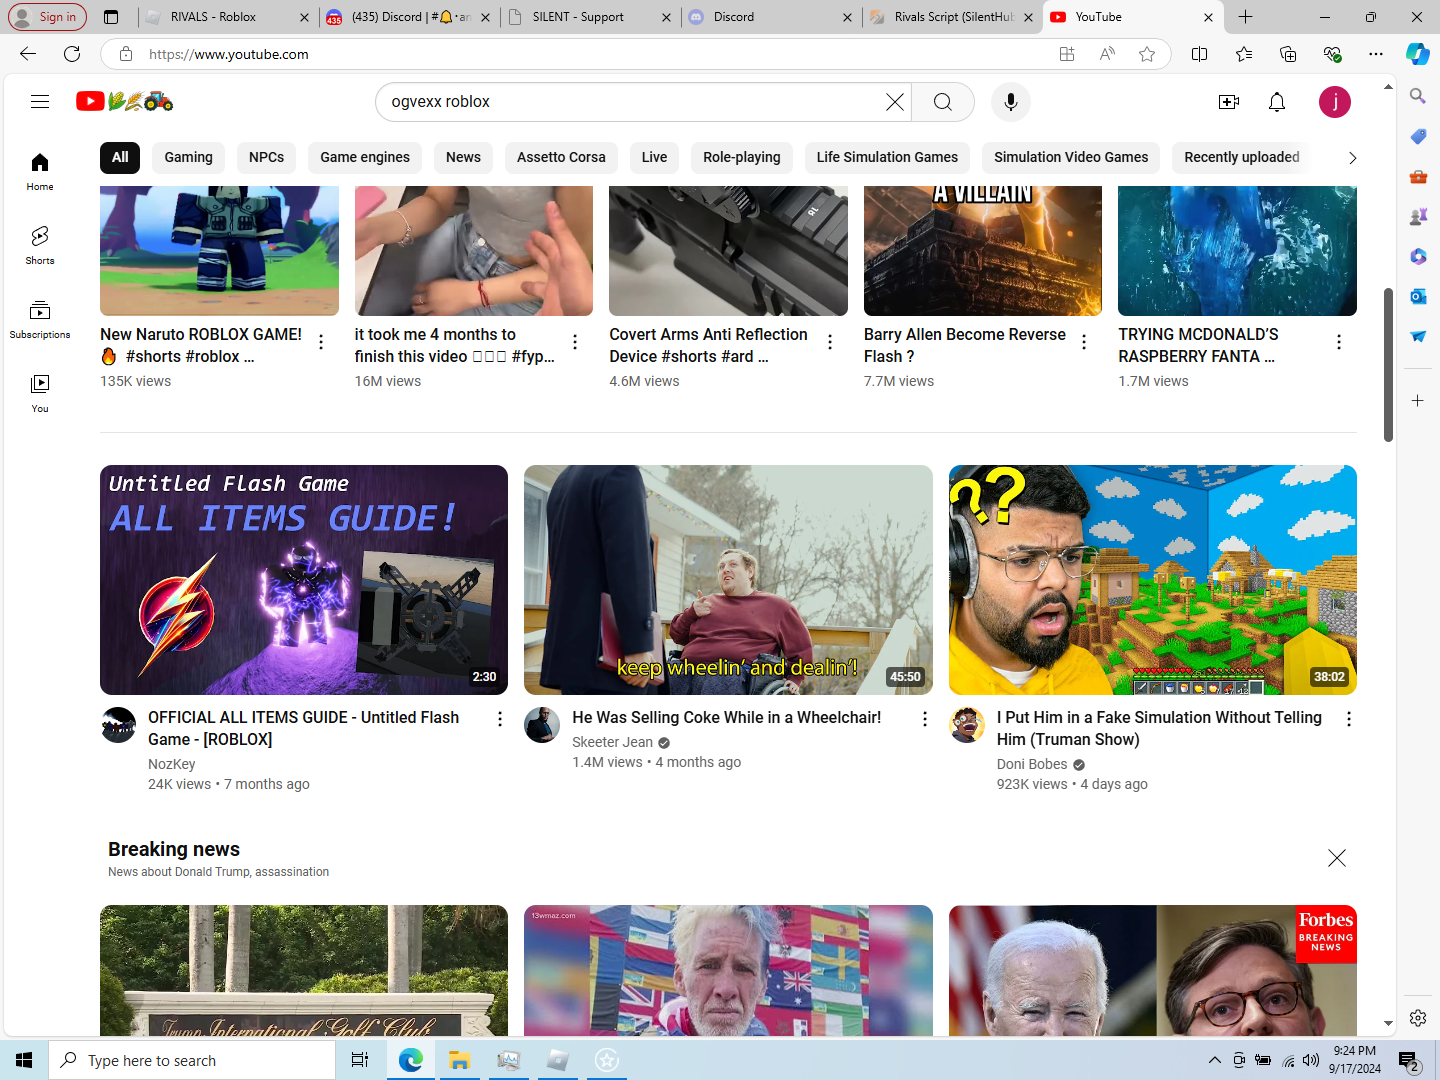
Task: Open the NozKey channel name link
Action: [172, 764]
